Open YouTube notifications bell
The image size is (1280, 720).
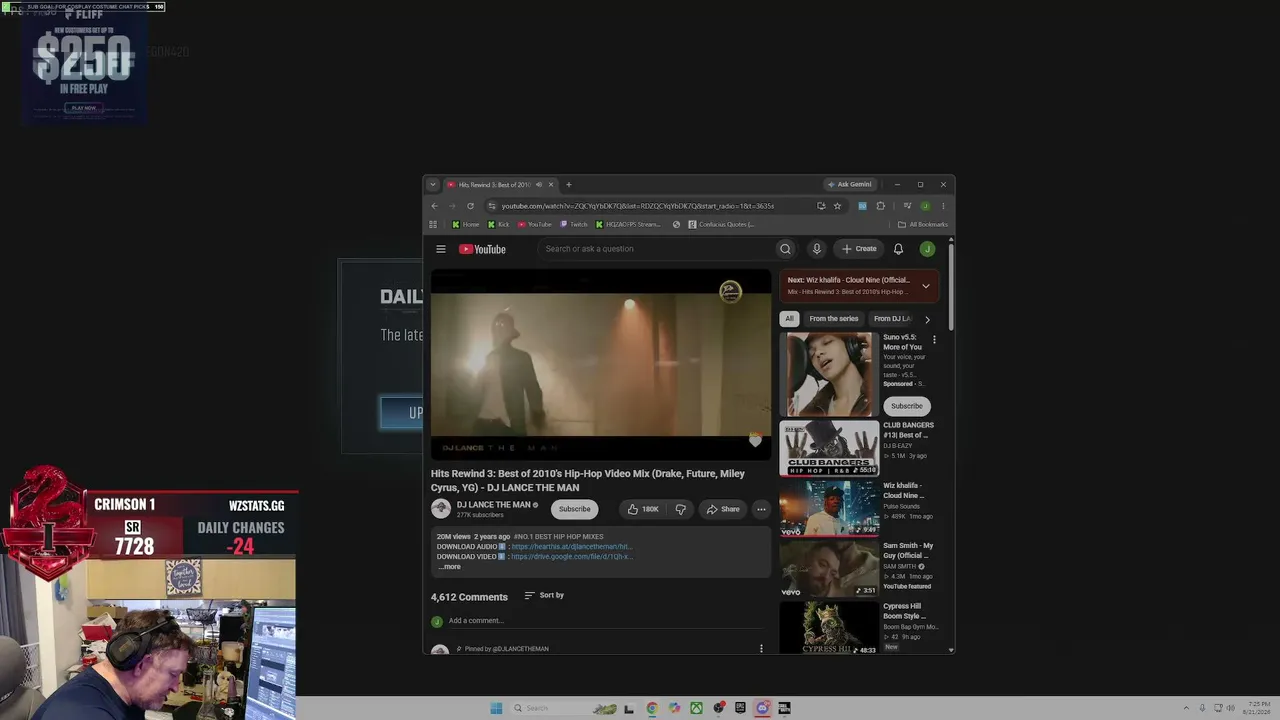coord(898,249)
